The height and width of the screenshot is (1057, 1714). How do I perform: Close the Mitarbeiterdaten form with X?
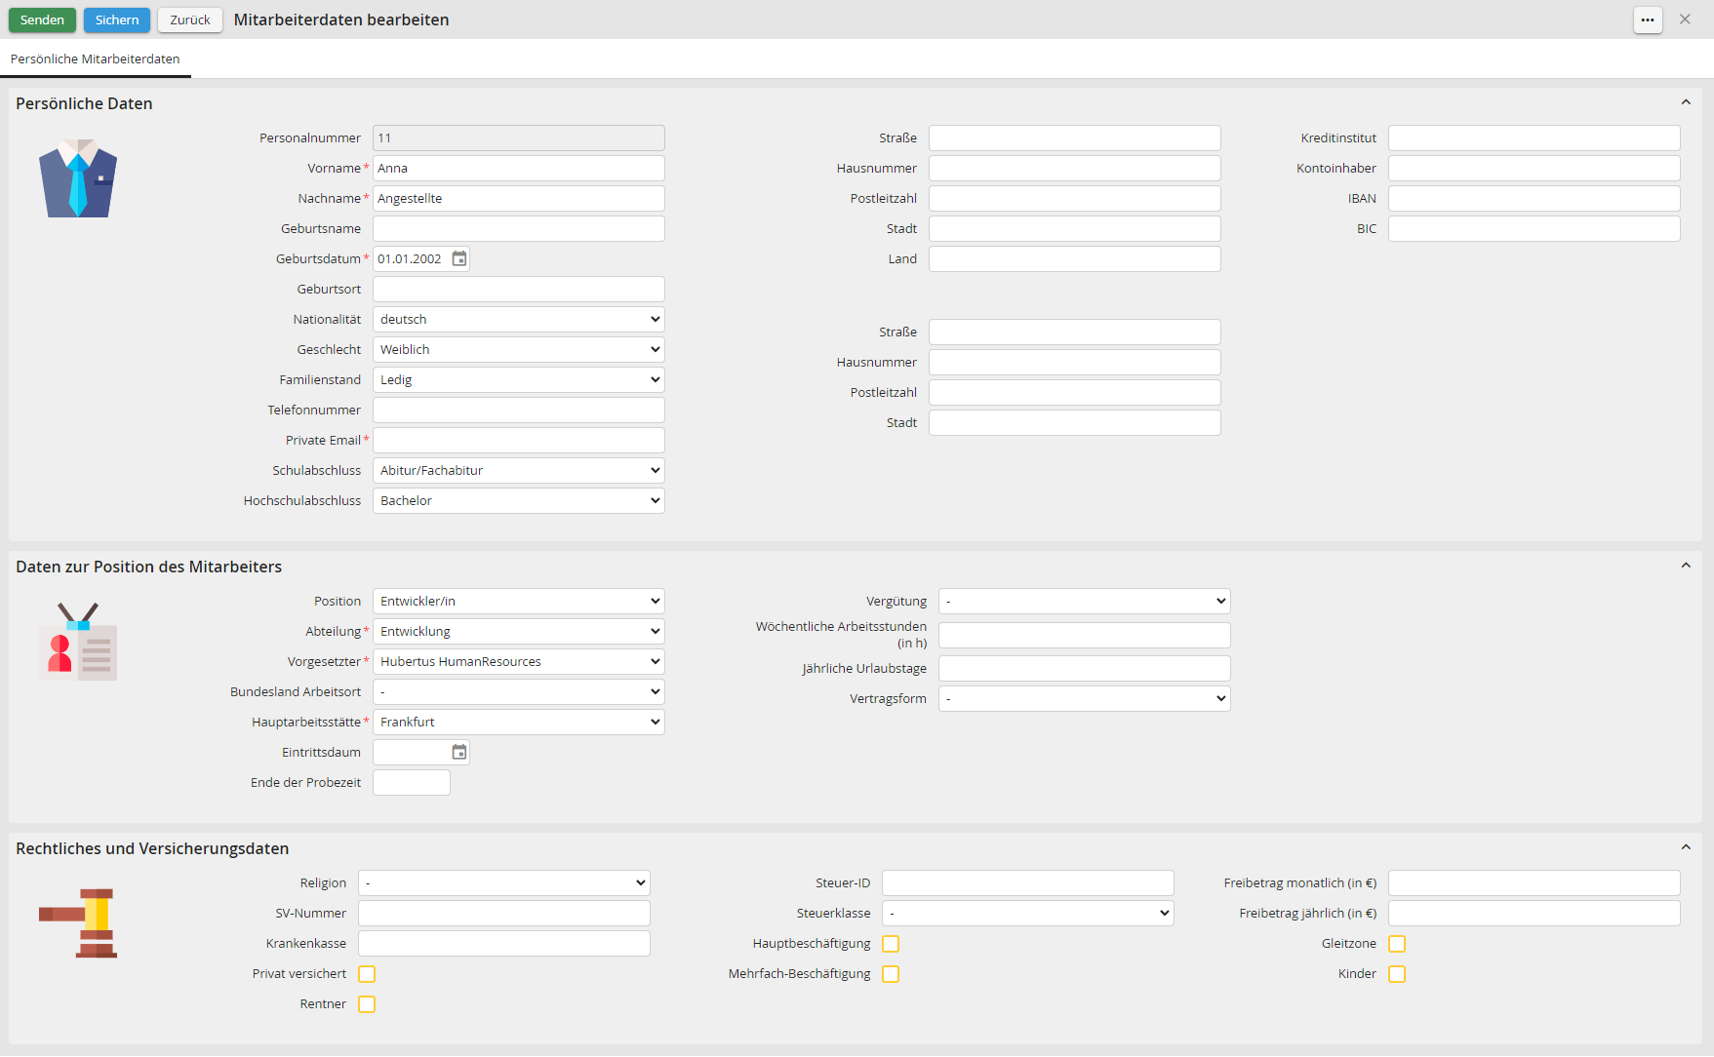pyautogui.click(x=1685, y=20)
